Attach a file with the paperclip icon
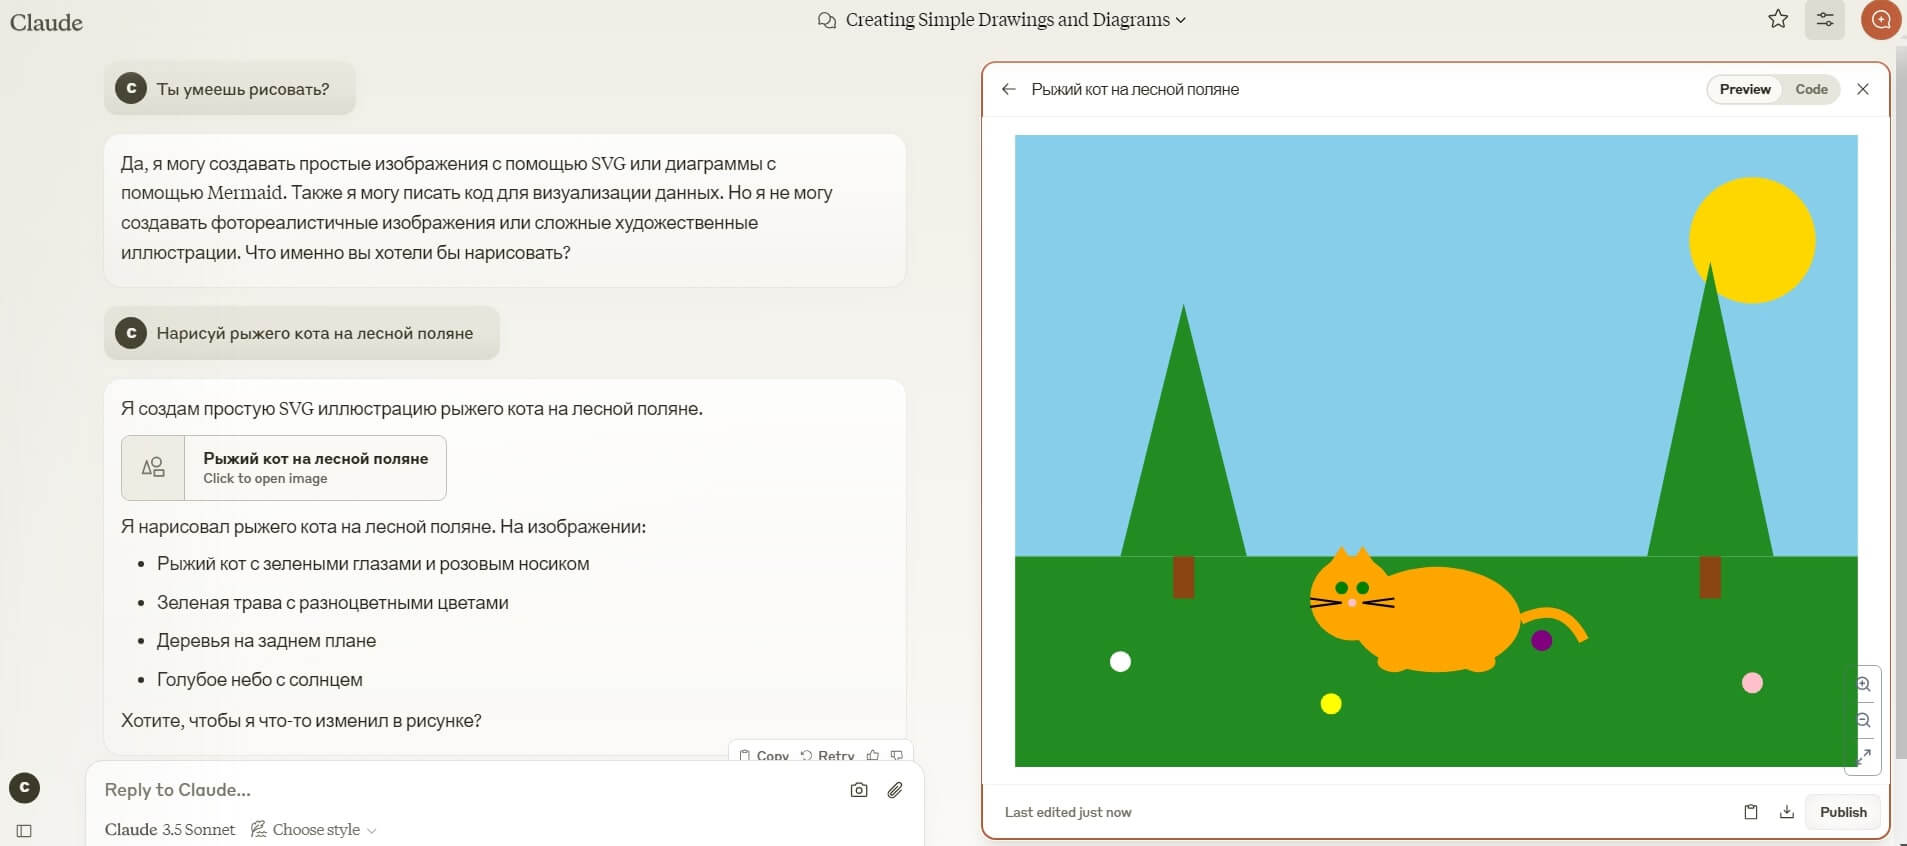 [x=895, y=790]
